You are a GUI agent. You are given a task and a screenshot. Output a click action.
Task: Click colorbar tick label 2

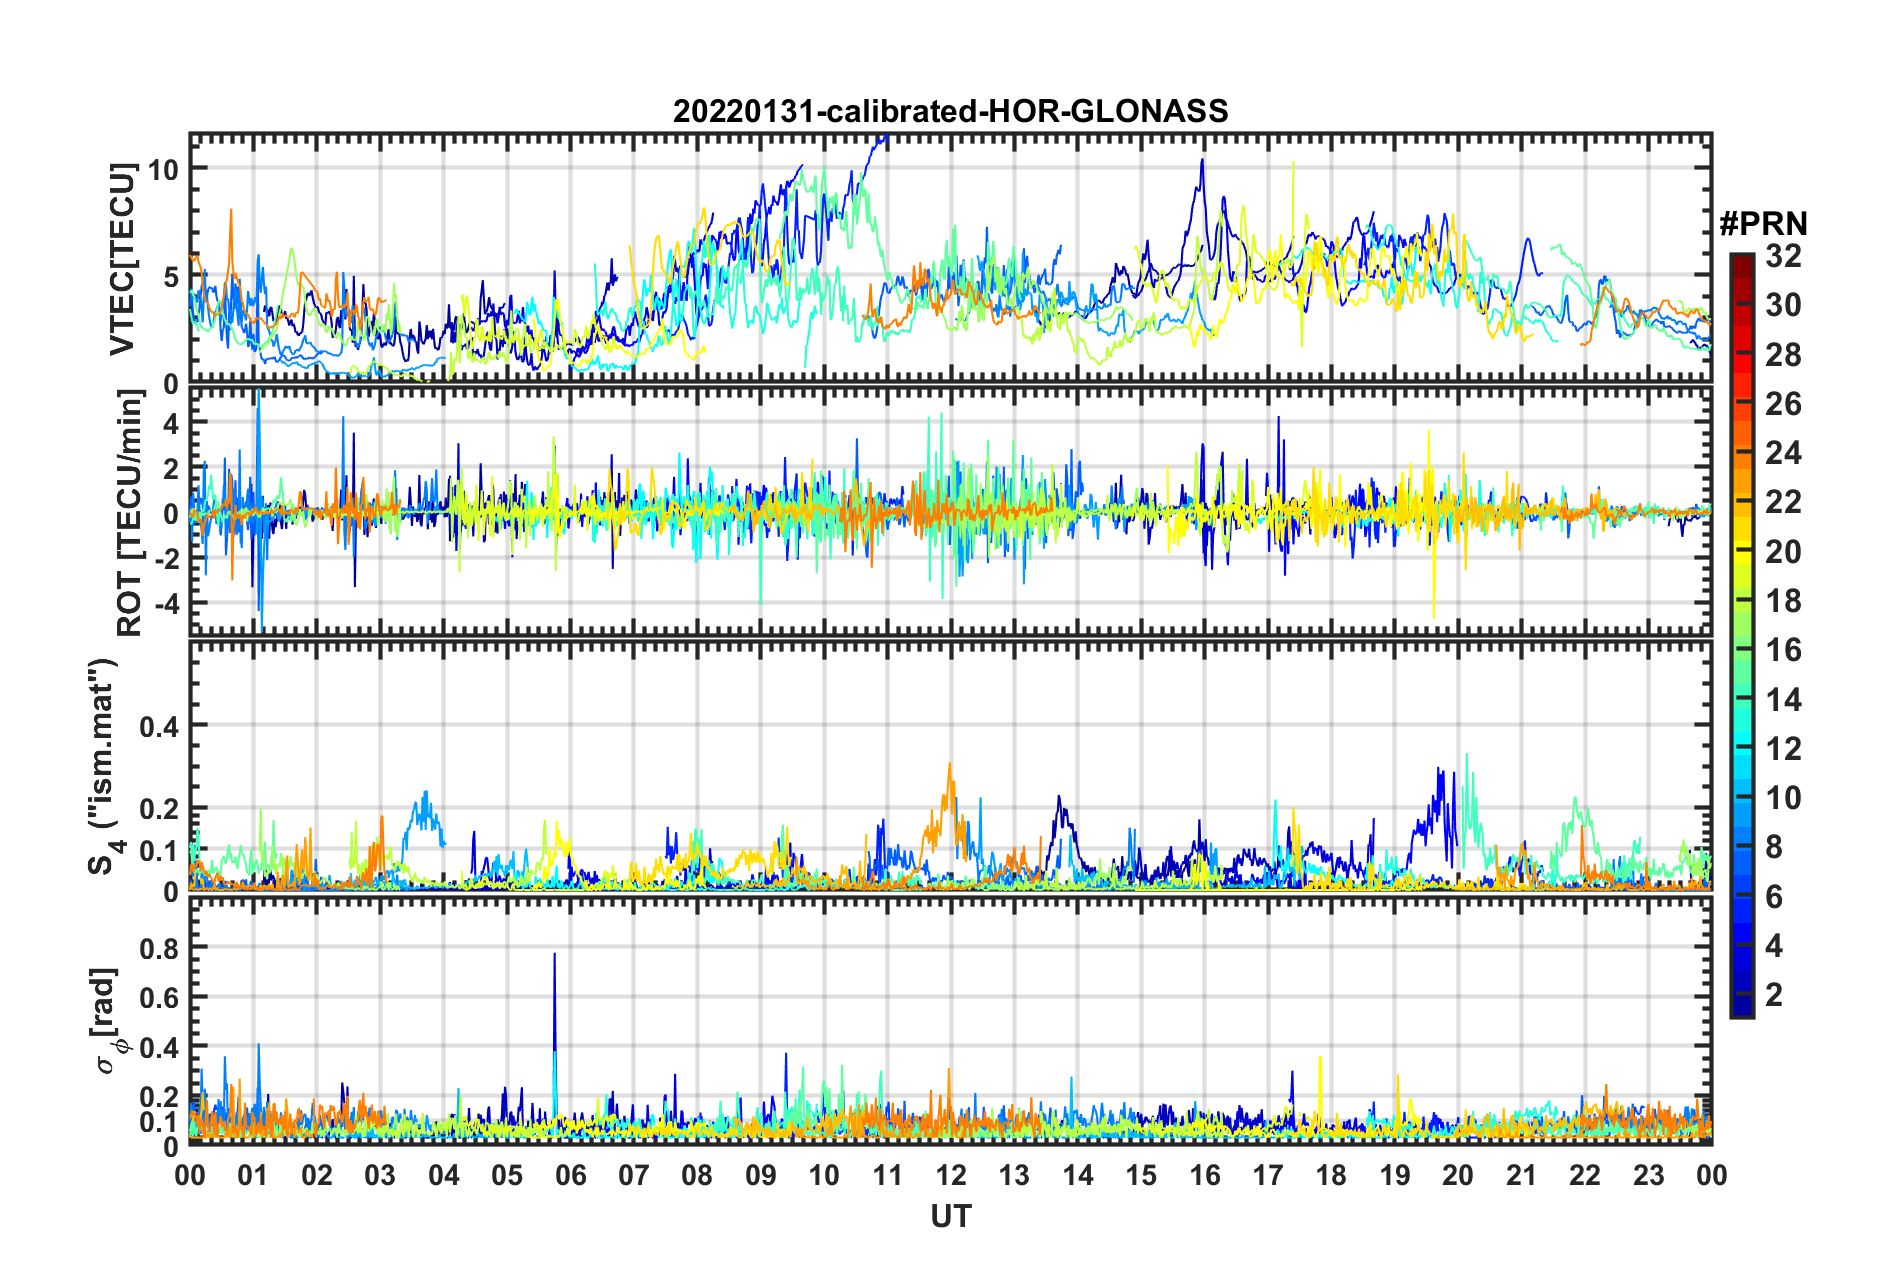coord(1774,994)
